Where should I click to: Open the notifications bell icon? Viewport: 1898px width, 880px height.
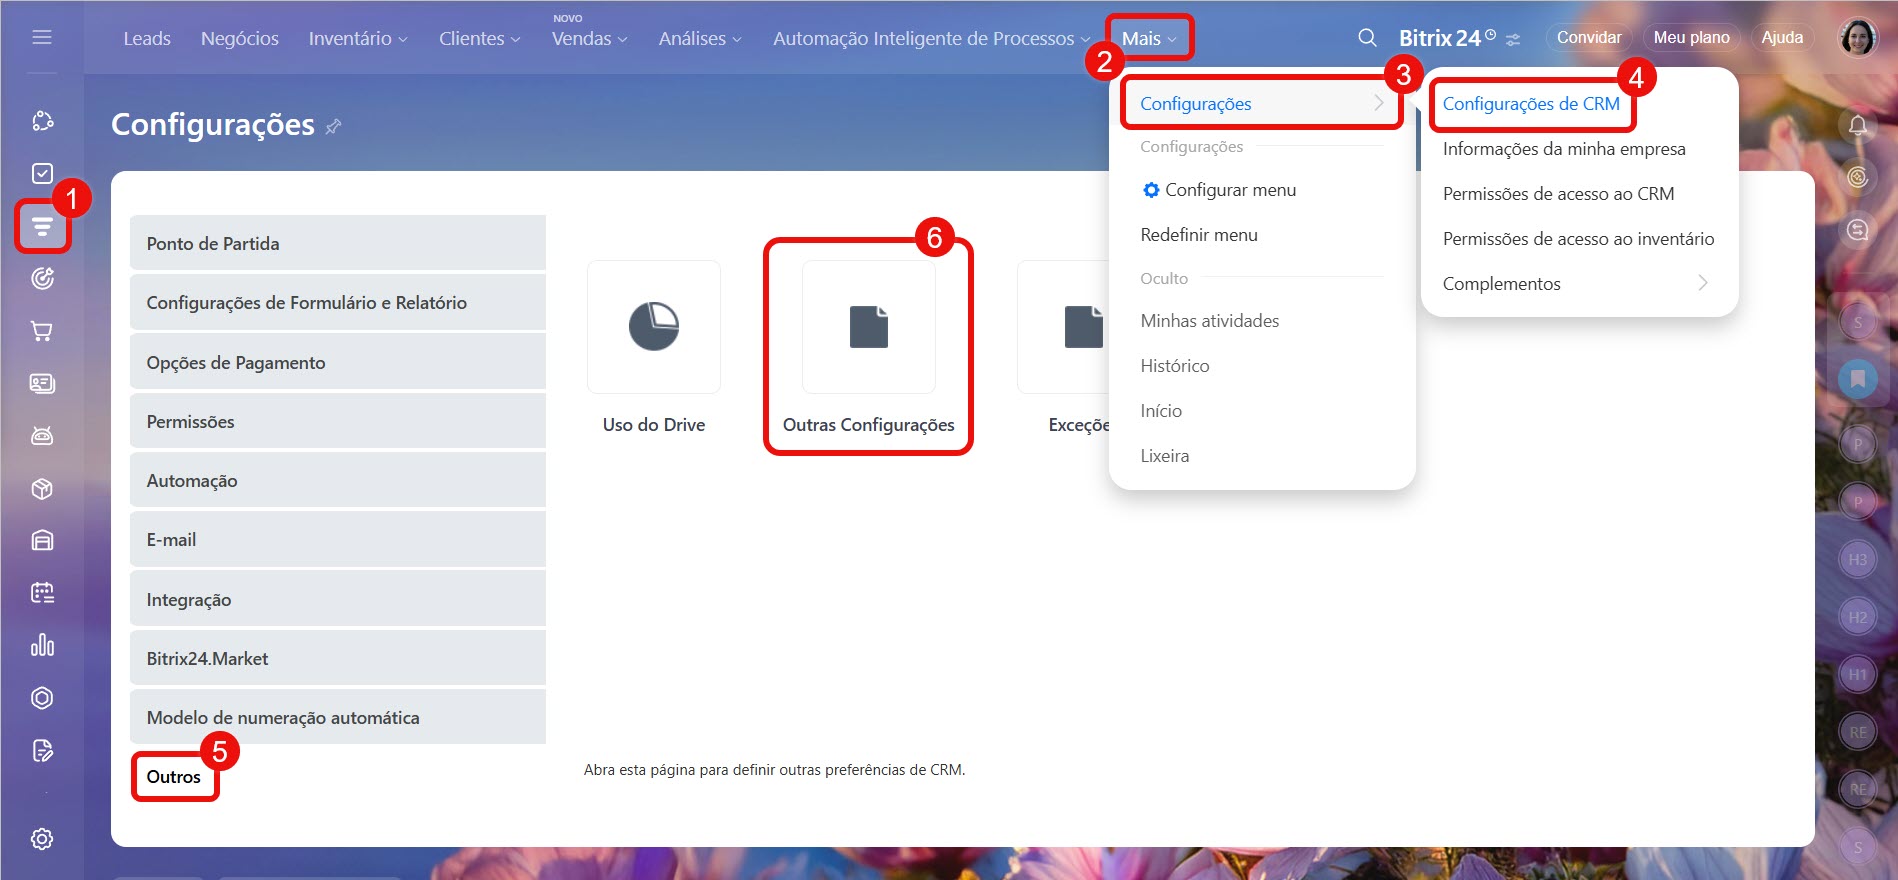click(1857, 126)
